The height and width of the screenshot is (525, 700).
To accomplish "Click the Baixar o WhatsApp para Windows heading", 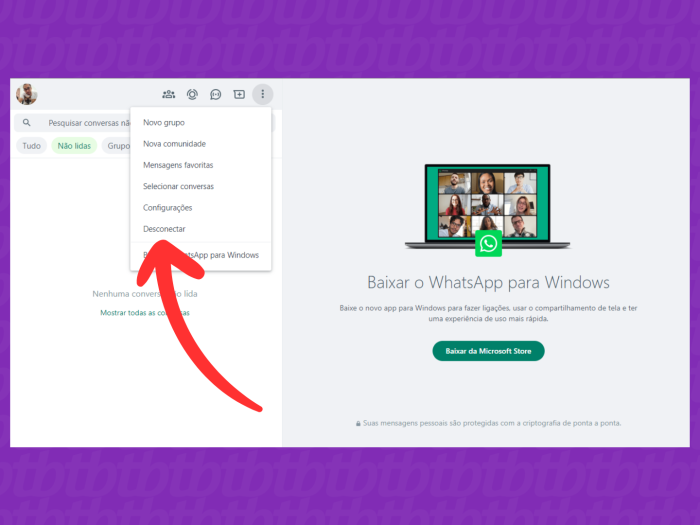I will point(488,283).
